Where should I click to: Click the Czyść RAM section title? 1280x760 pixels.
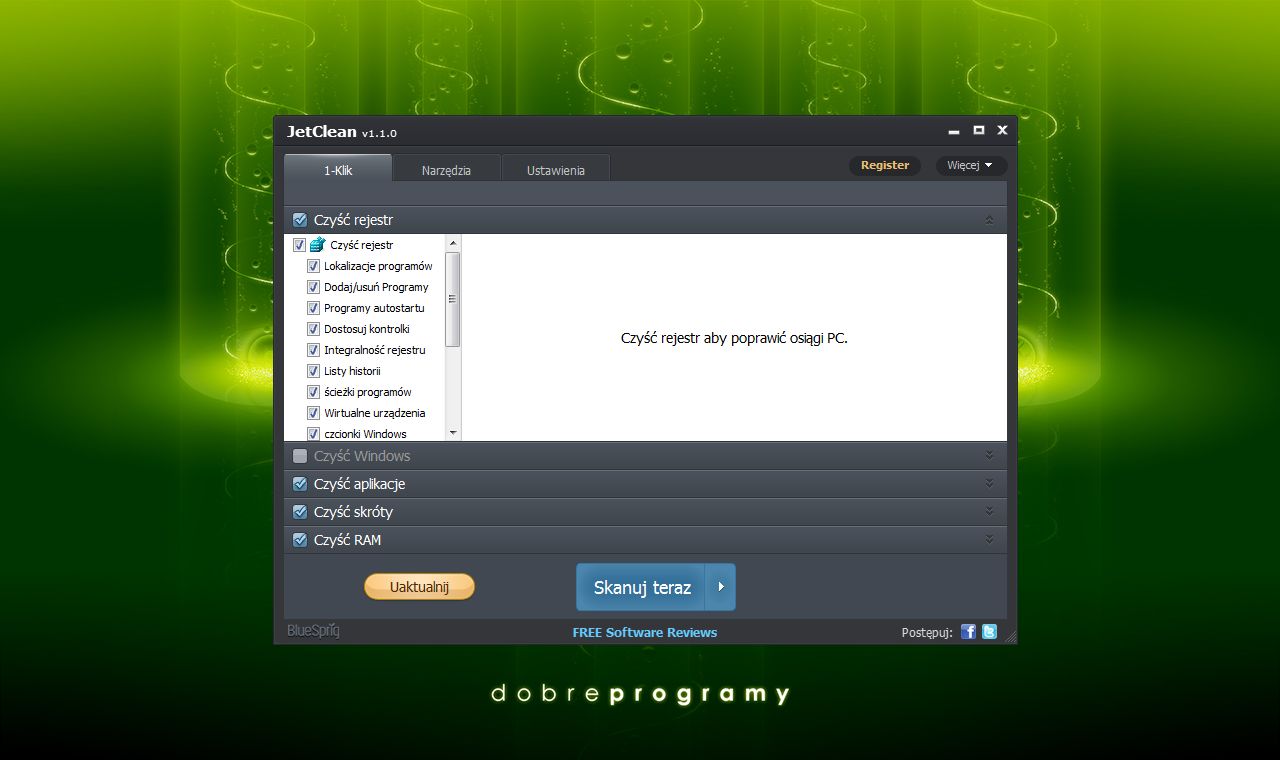pos(347,540)
